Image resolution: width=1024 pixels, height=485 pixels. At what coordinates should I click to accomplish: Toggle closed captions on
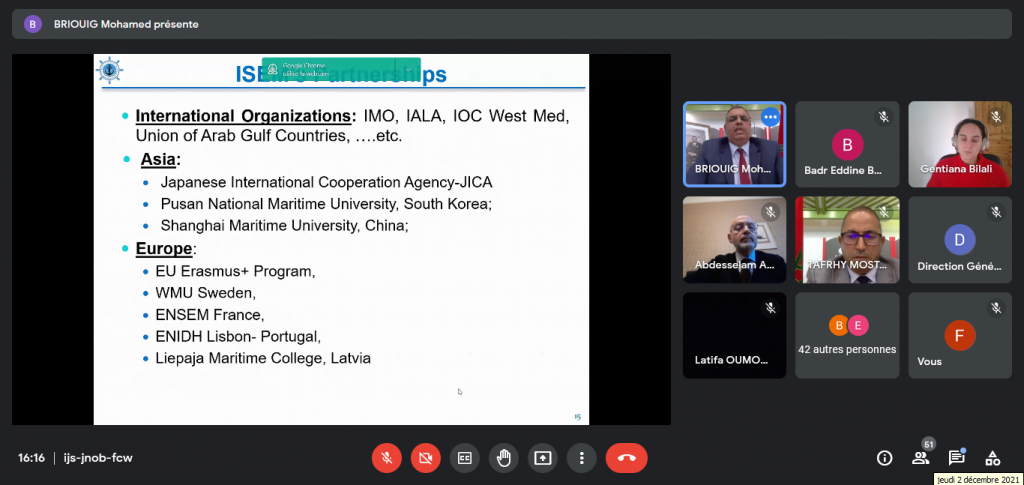click(464, 458)
